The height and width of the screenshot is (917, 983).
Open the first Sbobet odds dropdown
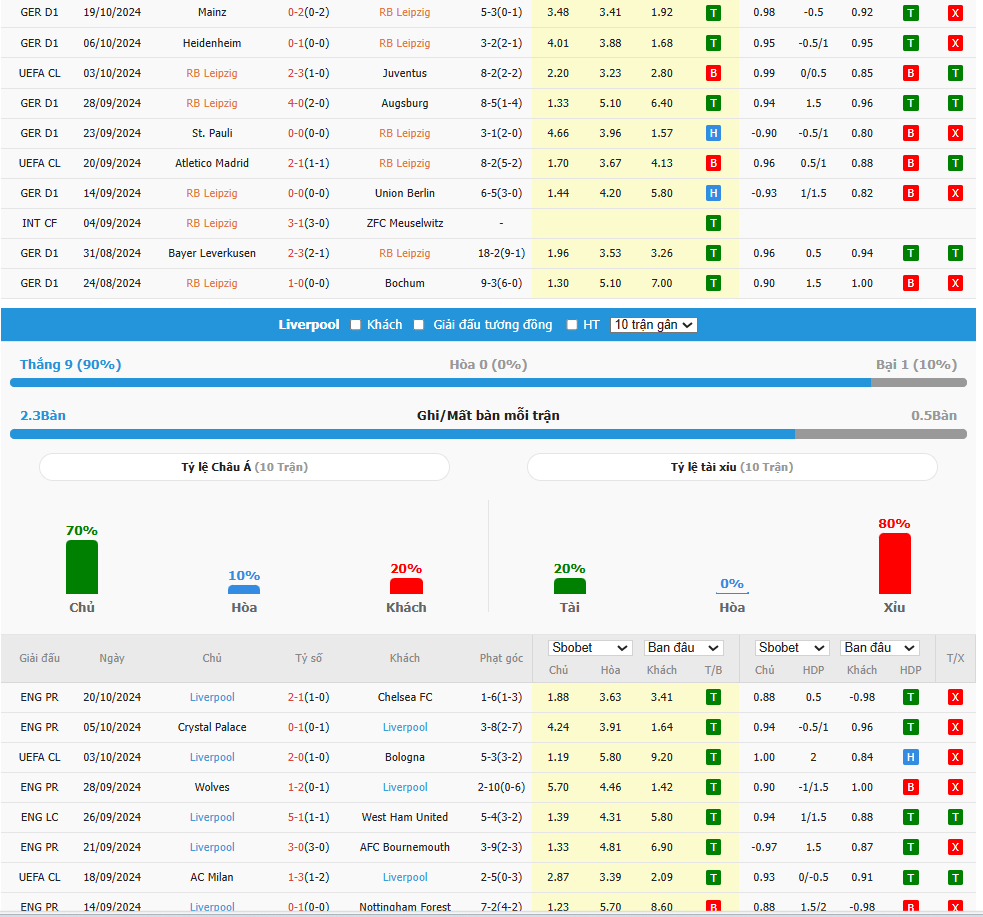[589, 647]
